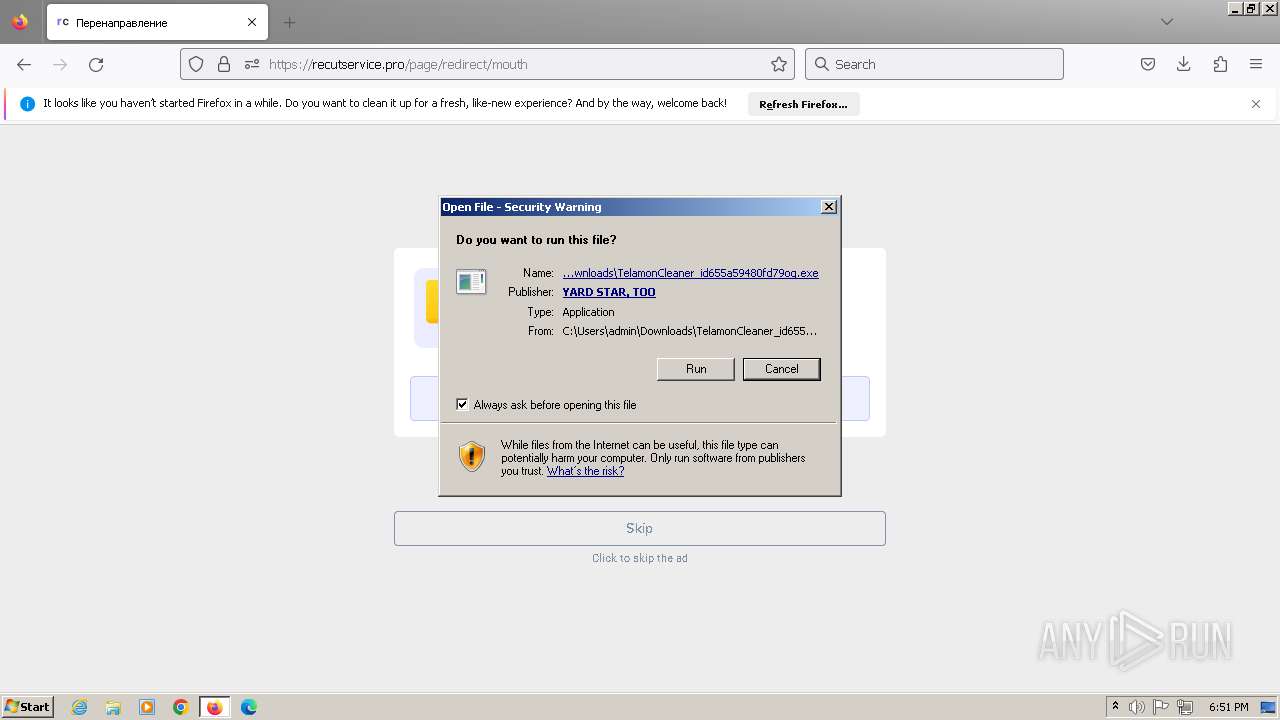
Task: Click Run in the security warning
Action: coord(696,369)
